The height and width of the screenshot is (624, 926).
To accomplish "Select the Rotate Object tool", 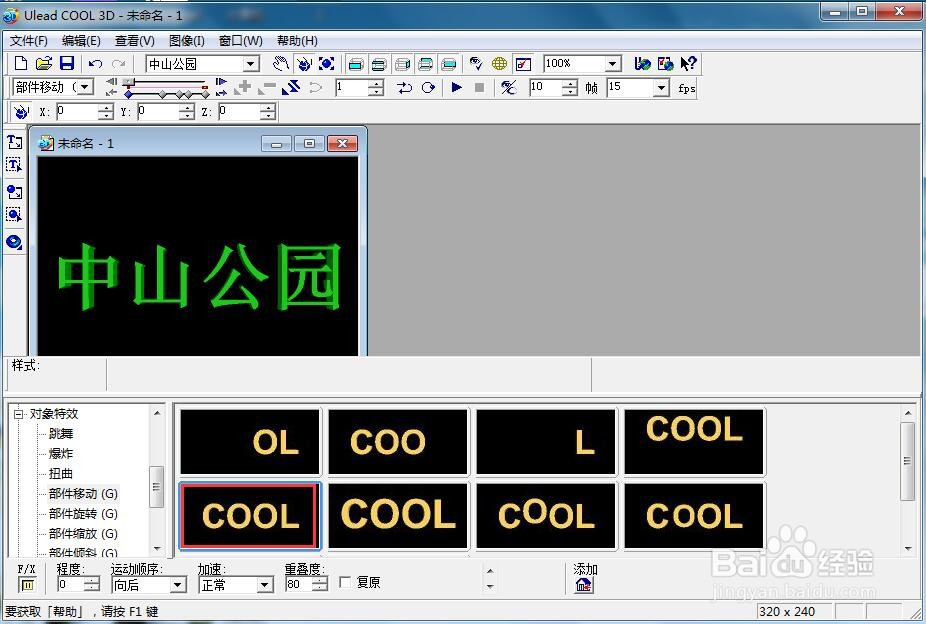I will point(304,63).
